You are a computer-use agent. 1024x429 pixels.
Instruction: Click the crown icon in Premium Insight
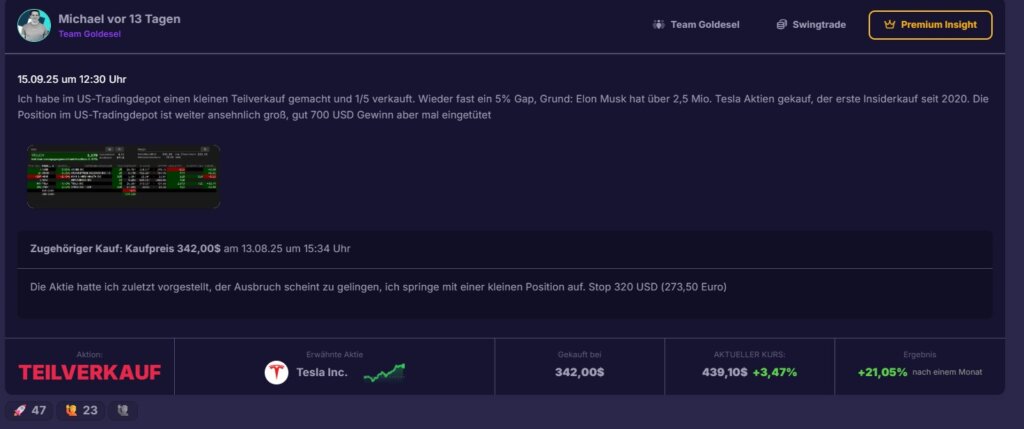tap(889, 25)
